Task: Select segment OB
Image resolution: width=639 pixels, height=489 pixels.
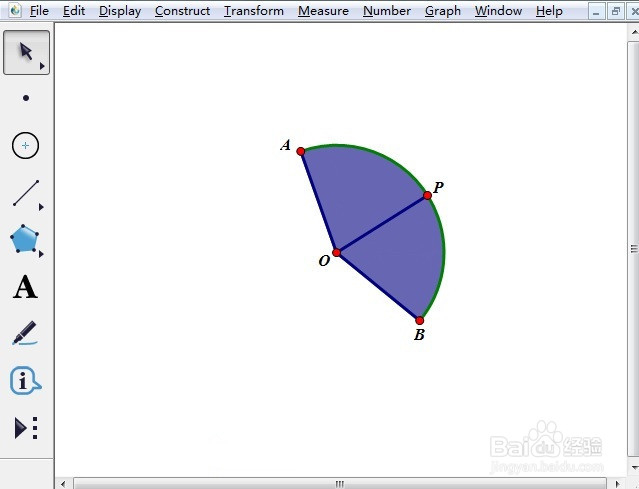Action: click(378, 286)
